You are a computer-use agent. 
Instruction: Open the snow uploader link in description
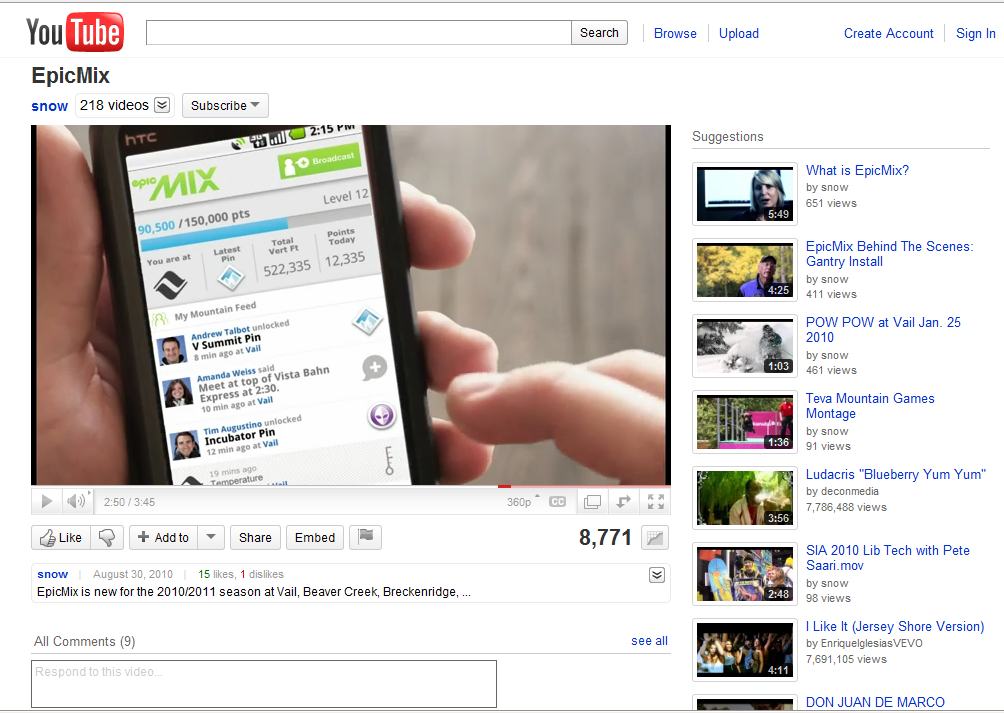pyautogui.click(x=53, y=574)
